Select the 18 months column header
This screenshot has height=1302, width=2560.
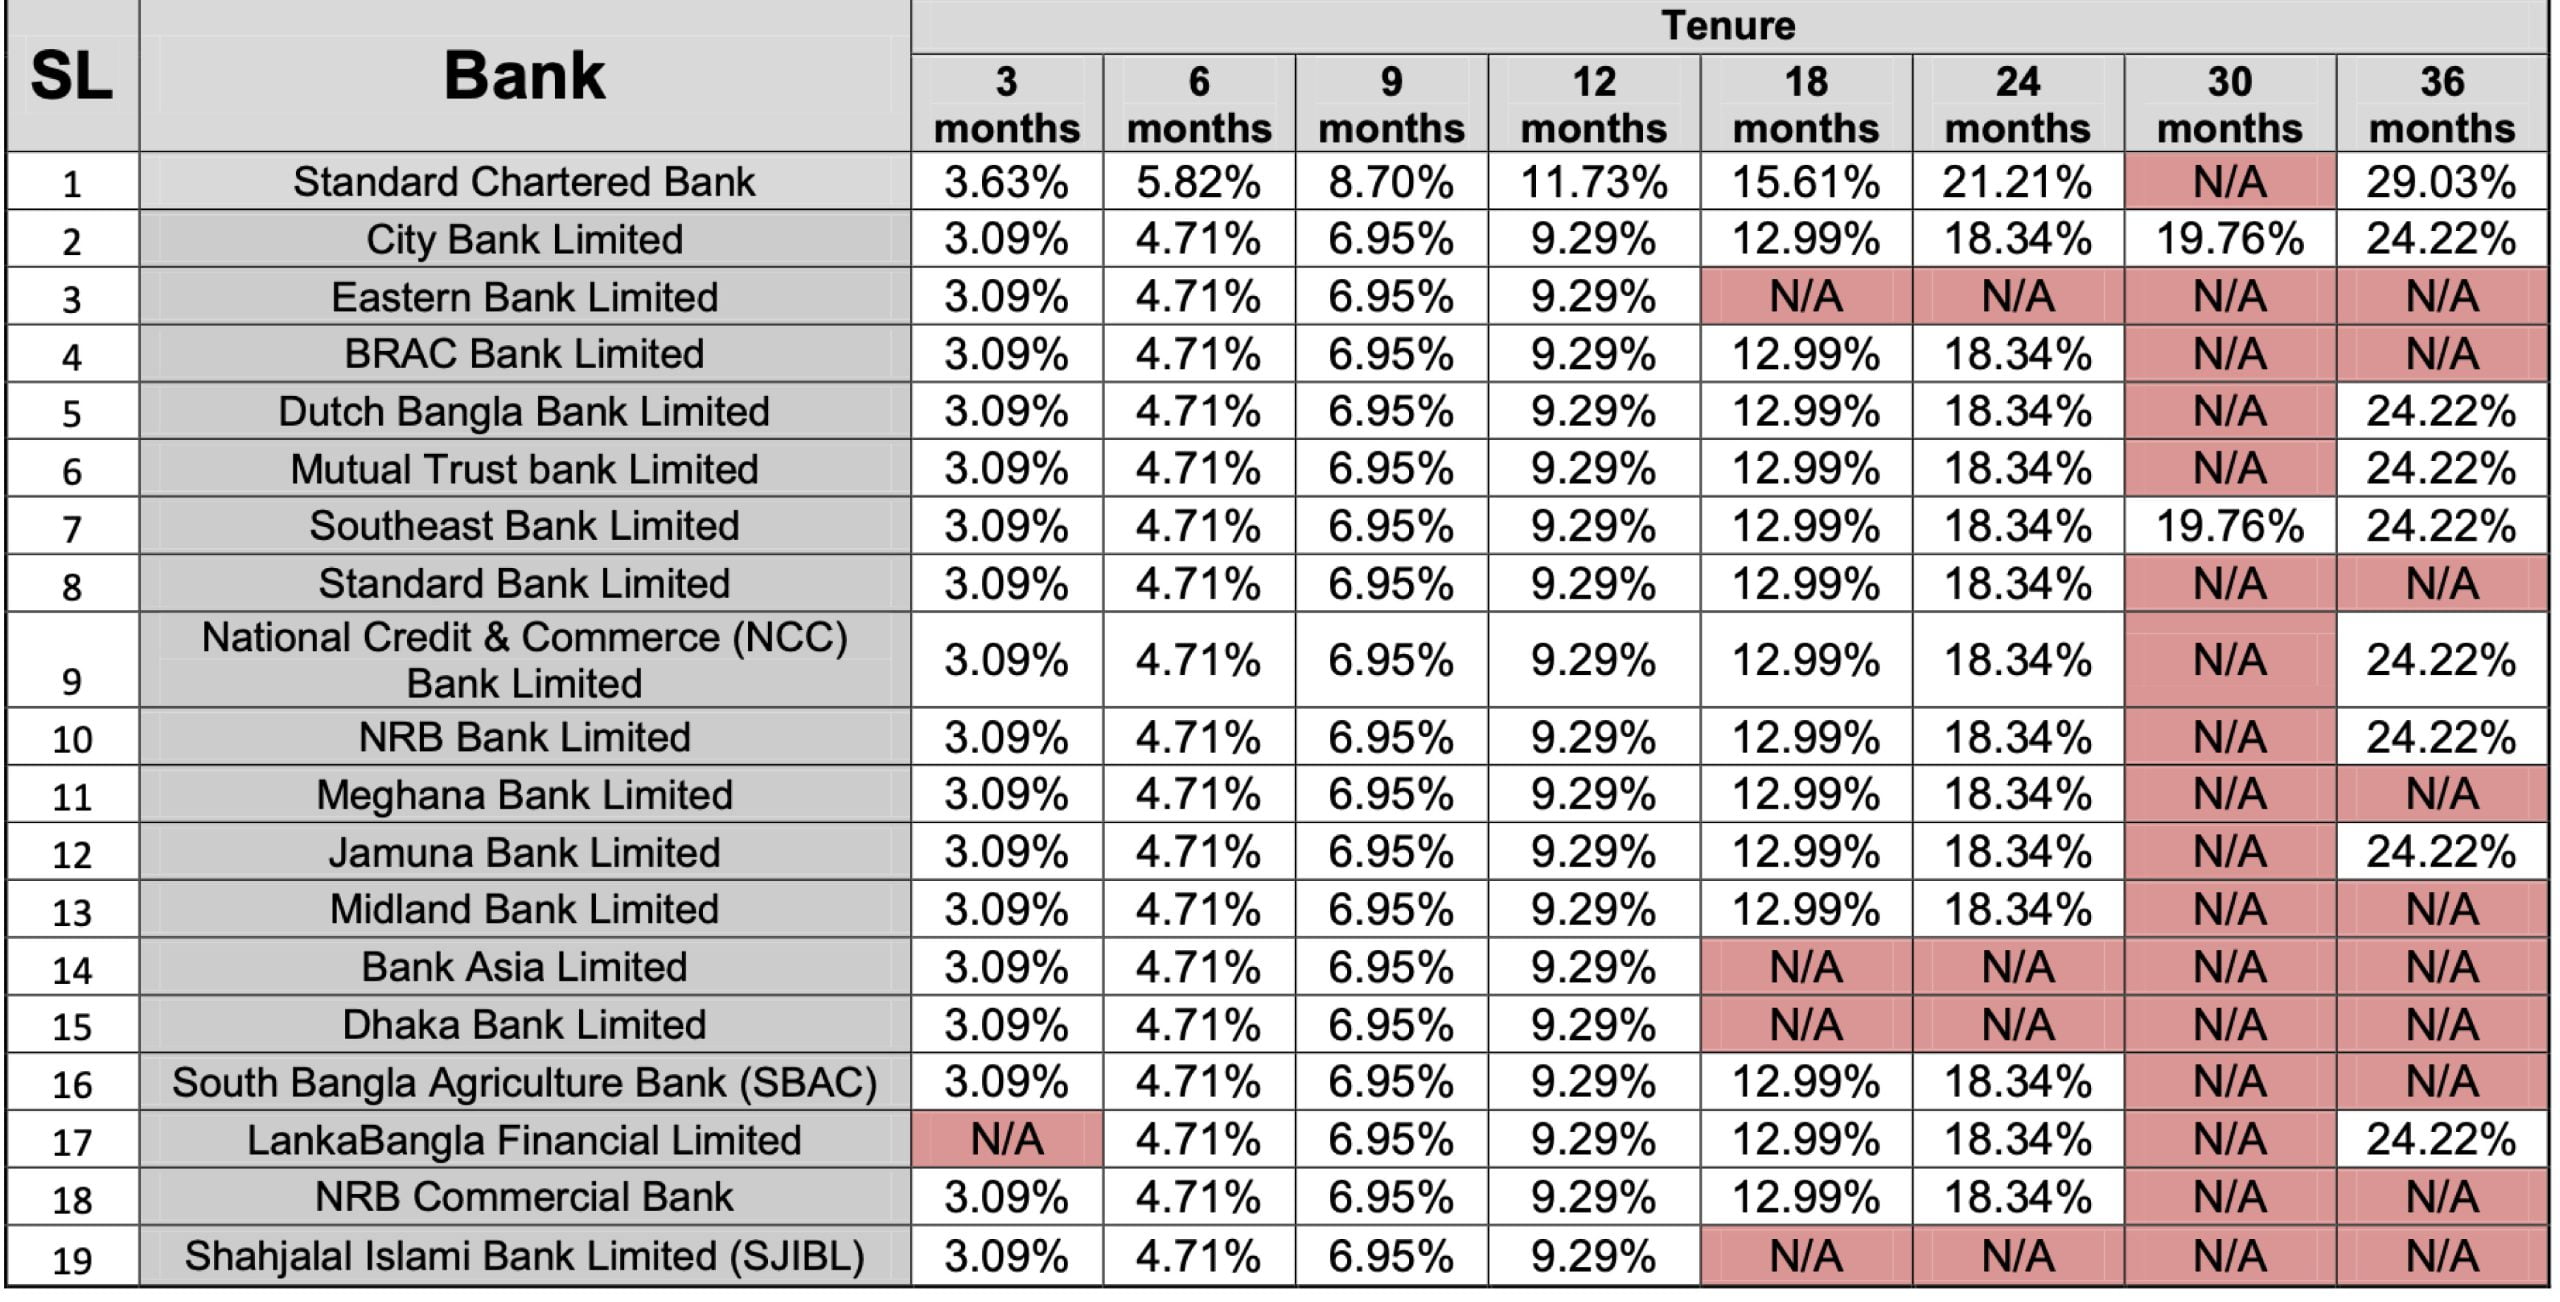click(x=1805, y=104)
